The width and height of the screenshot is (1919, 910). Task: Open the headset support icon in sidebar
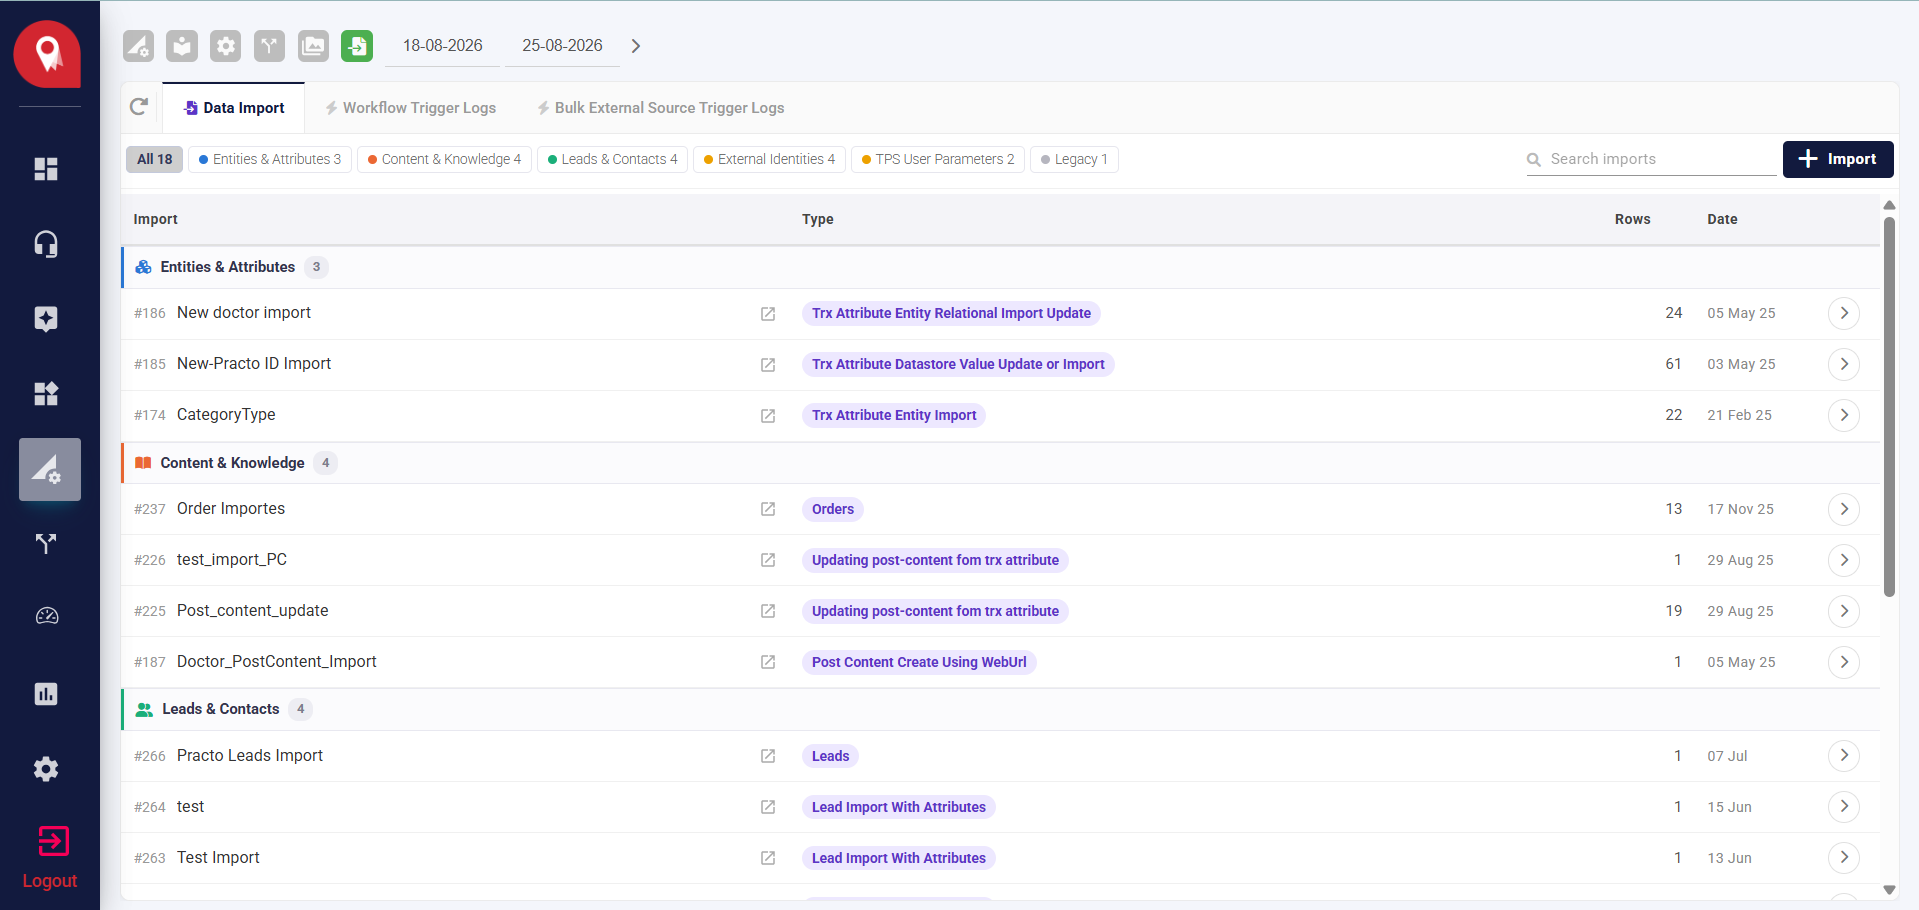[x=46, y=244]
